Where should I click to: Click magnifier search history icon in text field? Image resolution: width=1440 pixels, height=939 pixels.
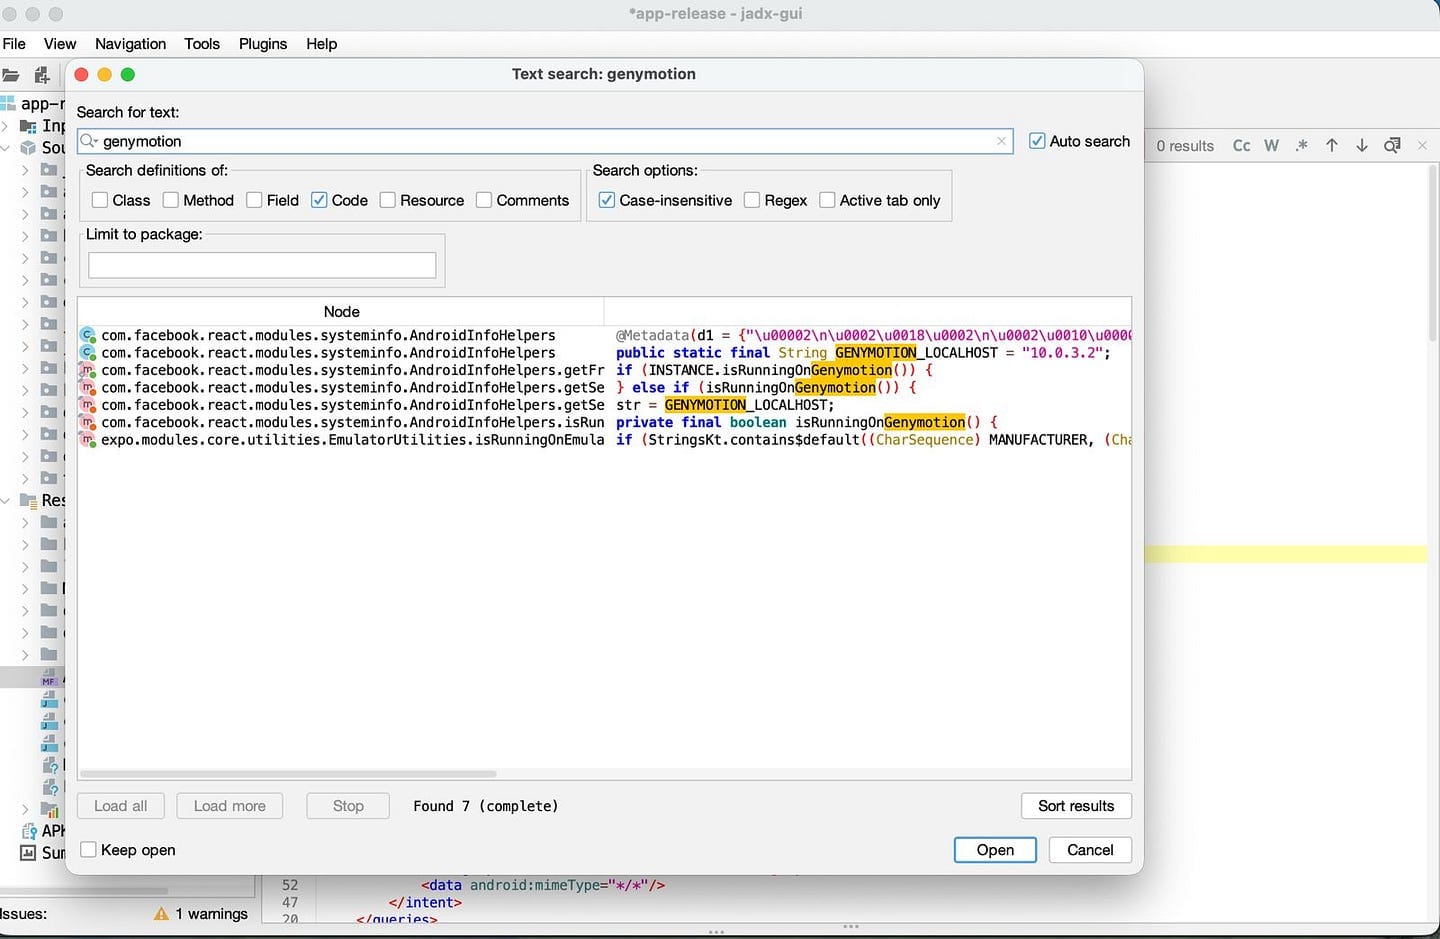(89, 141)
